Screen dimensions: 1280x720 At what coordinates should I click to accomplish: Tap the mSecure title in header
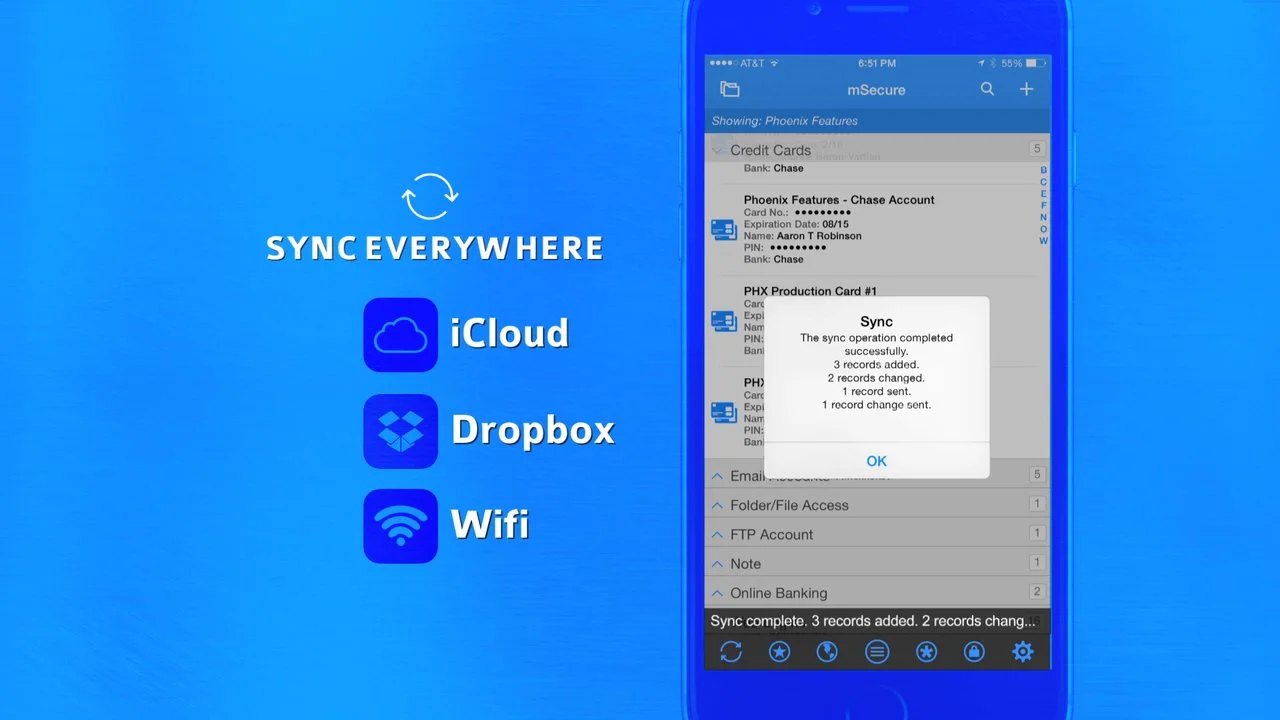(876, 90)
